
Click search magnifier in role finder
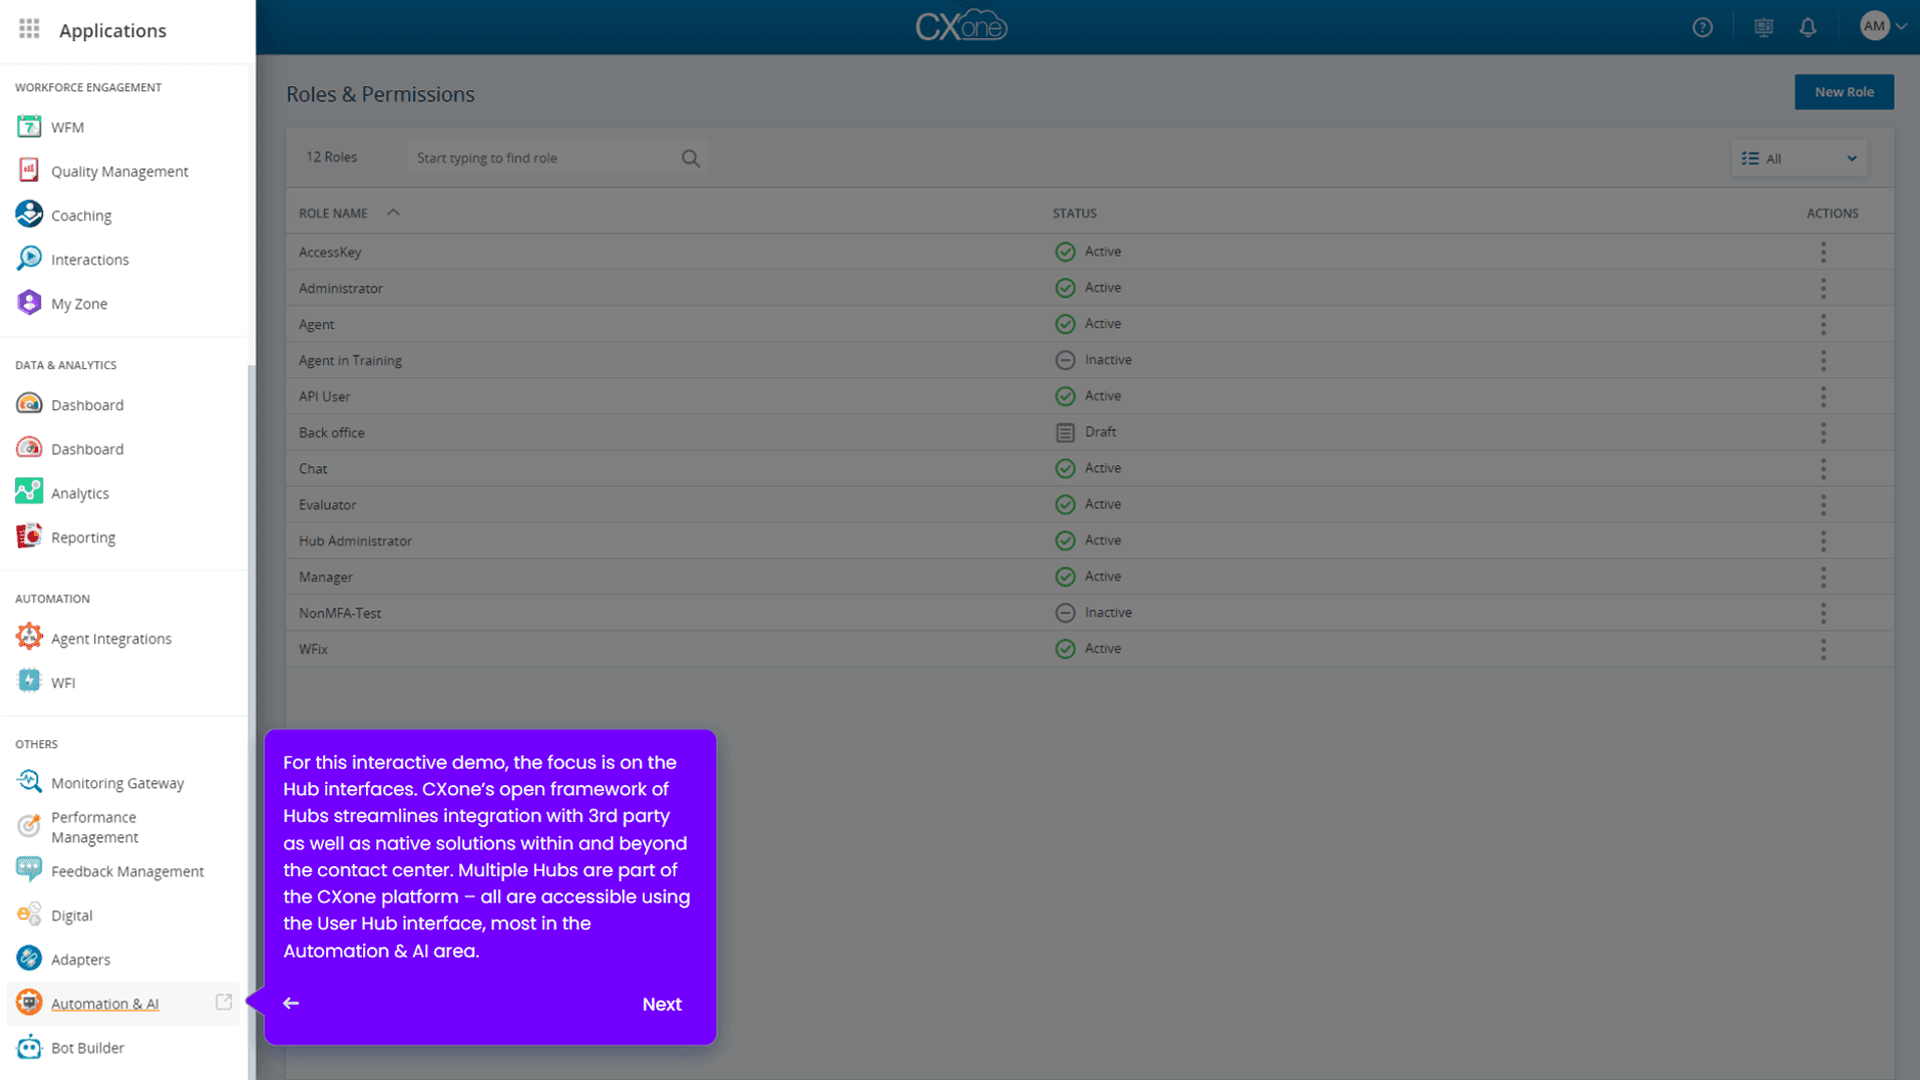pyautogui.click(x=690, y=158)
